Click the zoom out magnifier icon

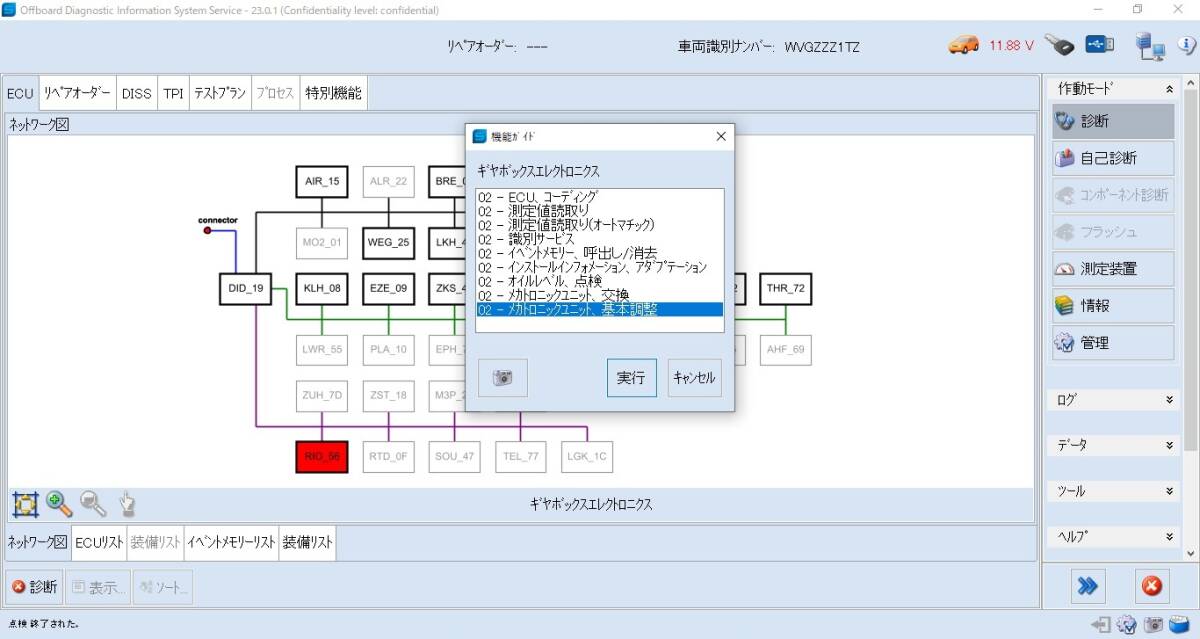tap(93, 503)
